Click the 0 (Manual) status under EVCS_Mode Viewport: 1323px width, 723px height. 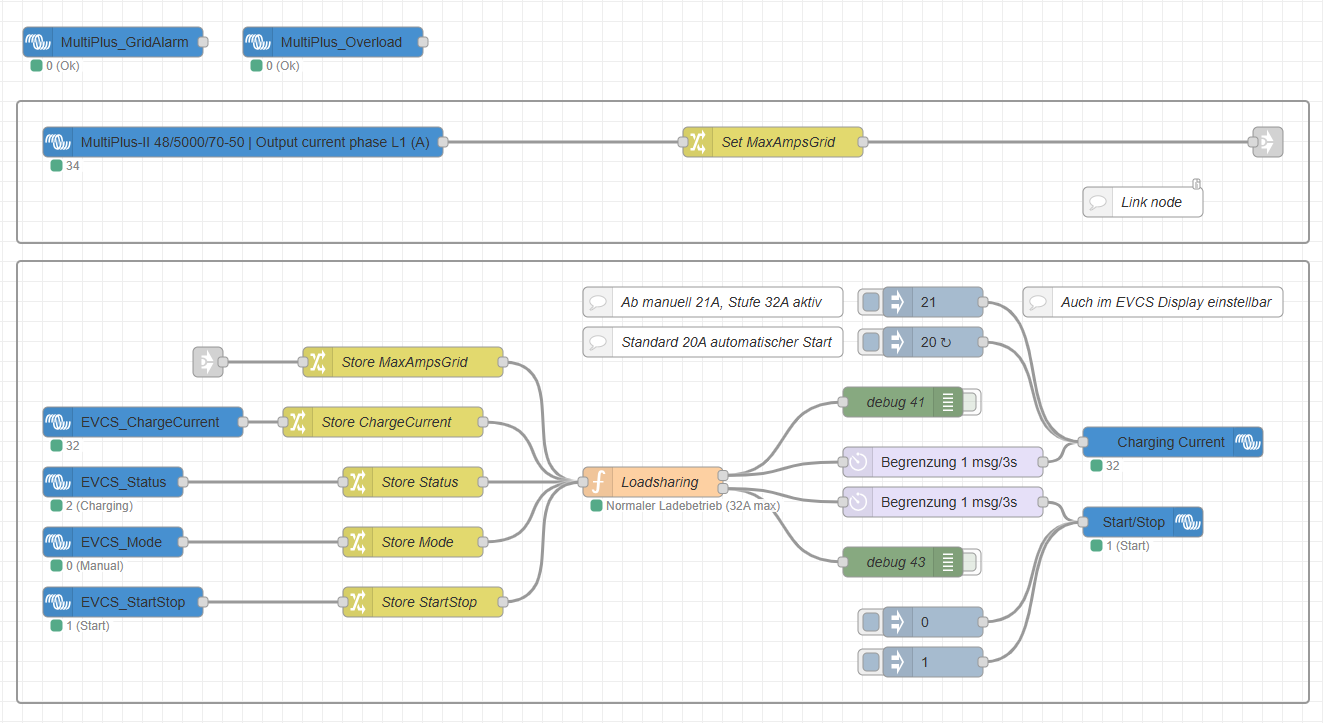[95, 566]
